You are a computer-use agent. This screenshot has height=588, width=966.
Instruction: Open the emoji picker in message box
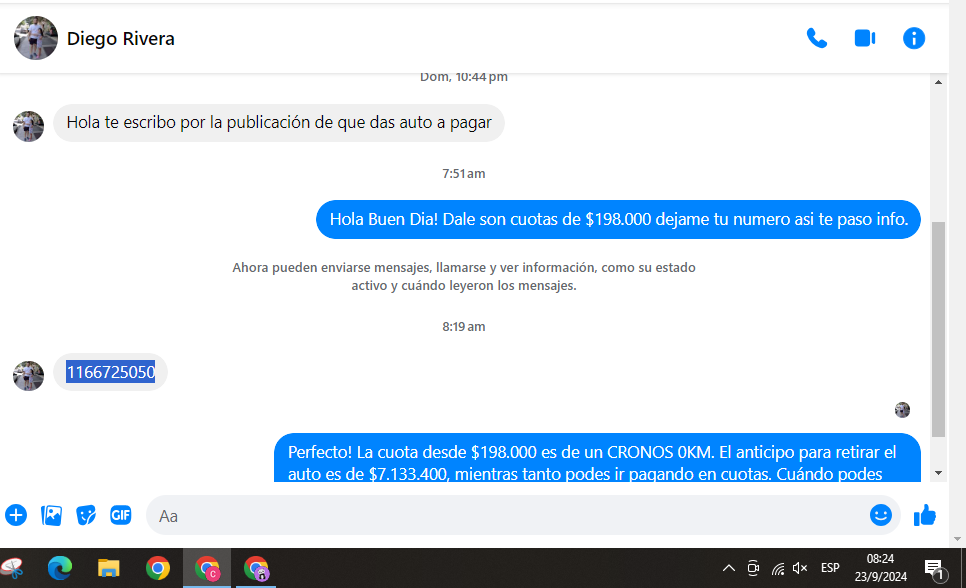tap(880, 515)
